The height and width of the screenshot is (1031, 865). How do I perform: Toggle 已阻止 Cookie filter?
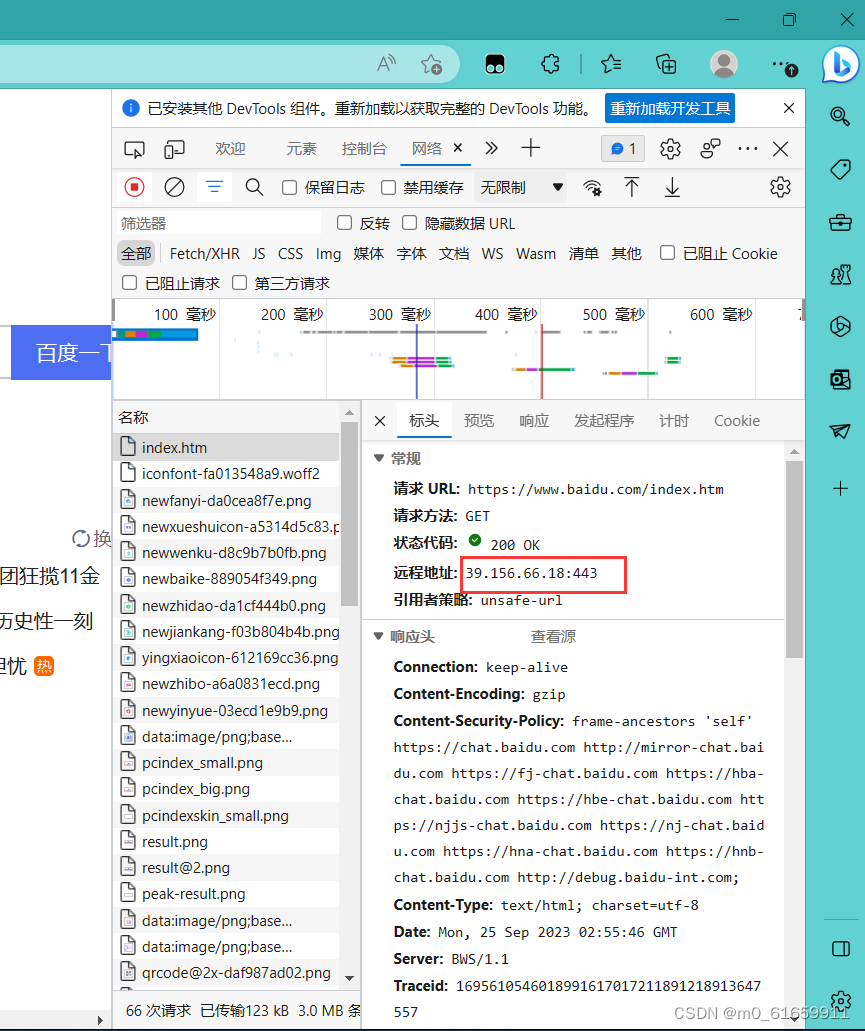[667, 253]
